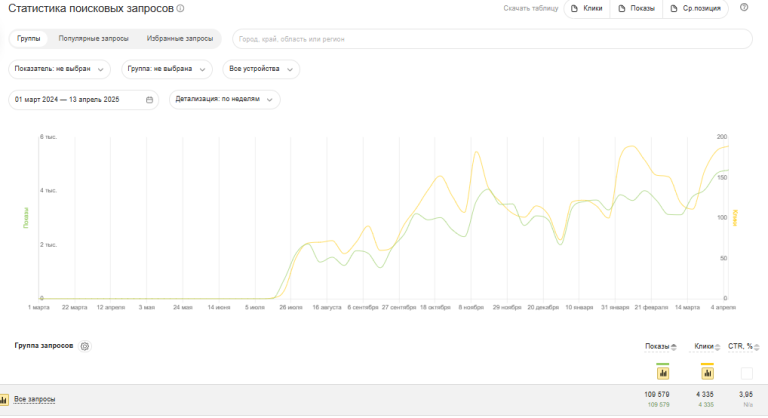Click the Показы value 109 579
Viewport: 768px width, 418px height.
click(657, 394)
